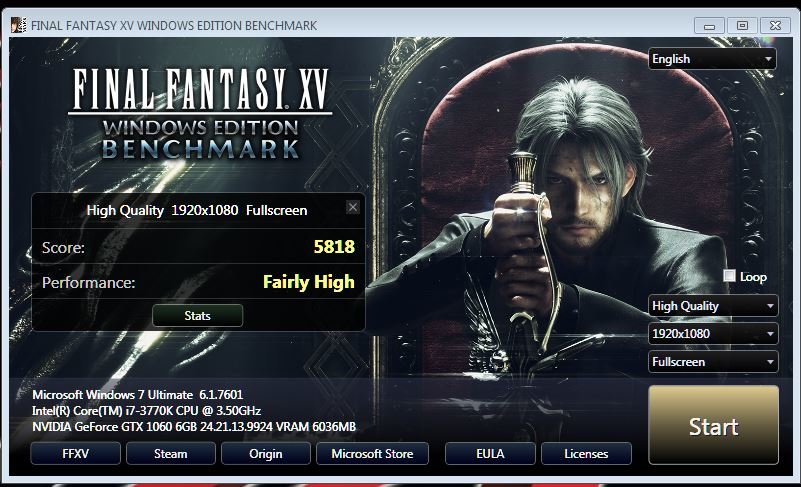Image resolution: width=801 pixels, height=487 pixels.
Task: Open the Origin store page
Action: point(266,453)
